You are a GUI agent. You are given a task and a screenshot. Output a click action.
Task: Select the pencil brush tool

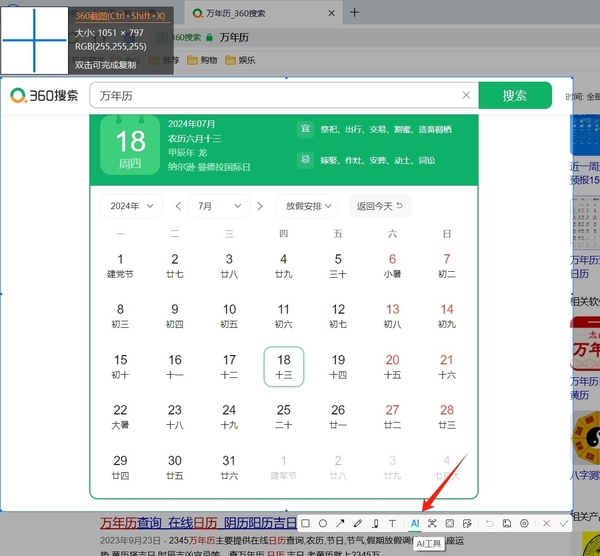tap(357, 523)
